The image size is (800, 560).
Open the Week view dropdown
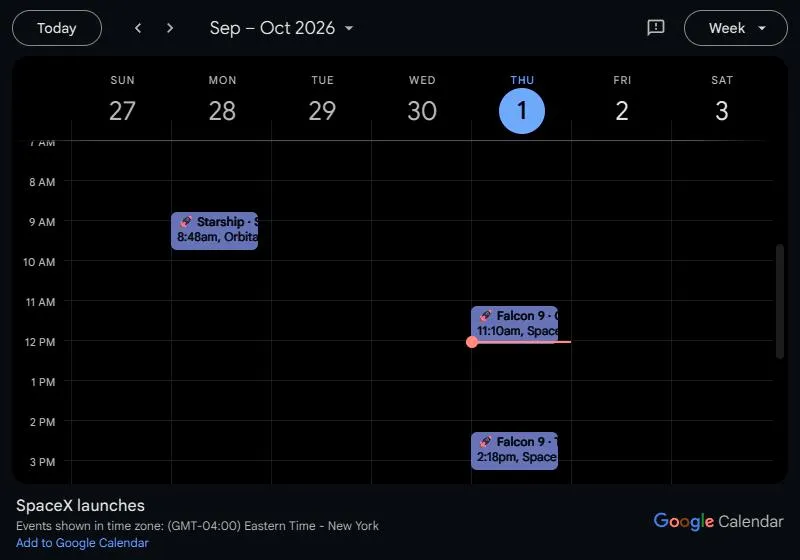click(736, 28)
